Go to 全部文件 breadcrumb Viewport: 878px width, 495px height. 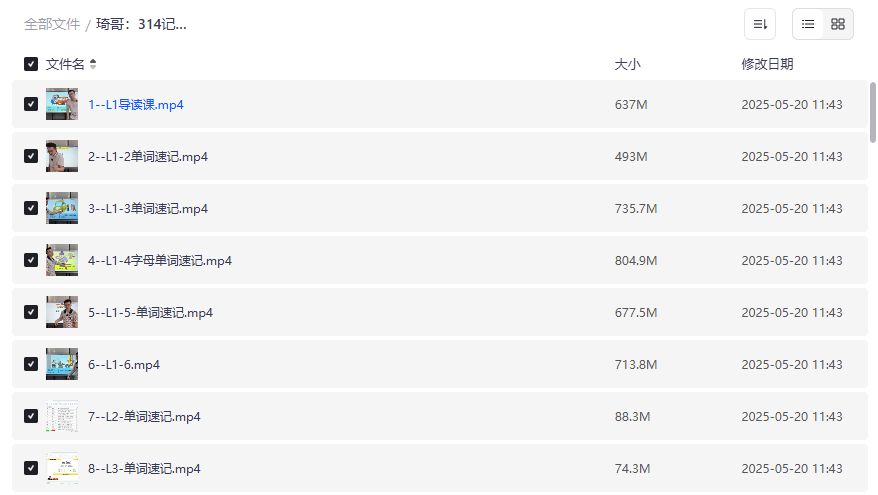(52, 24)
